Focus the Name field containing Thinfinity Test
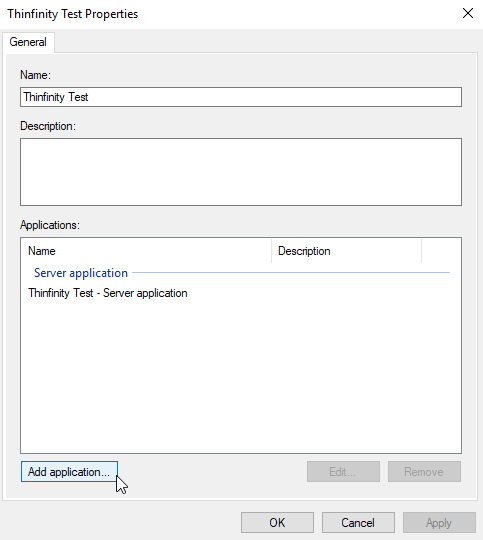The image size is (483, 540). click(241, 97)
